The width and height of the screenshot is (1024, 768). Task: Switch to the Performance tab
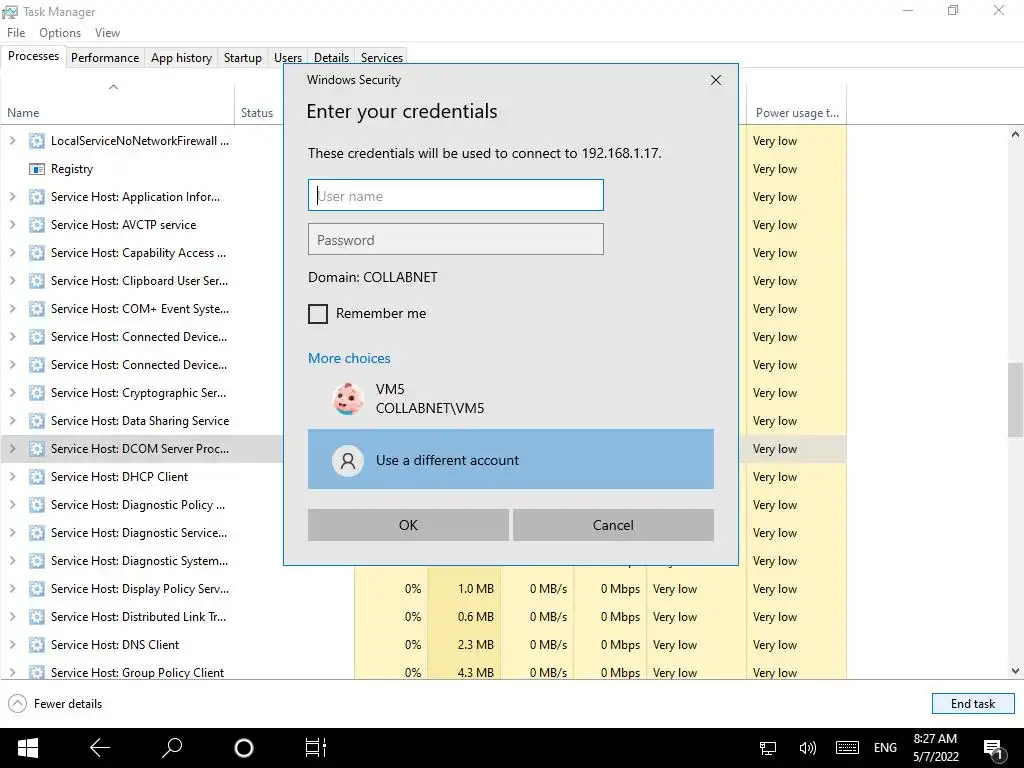coord(105,57)
